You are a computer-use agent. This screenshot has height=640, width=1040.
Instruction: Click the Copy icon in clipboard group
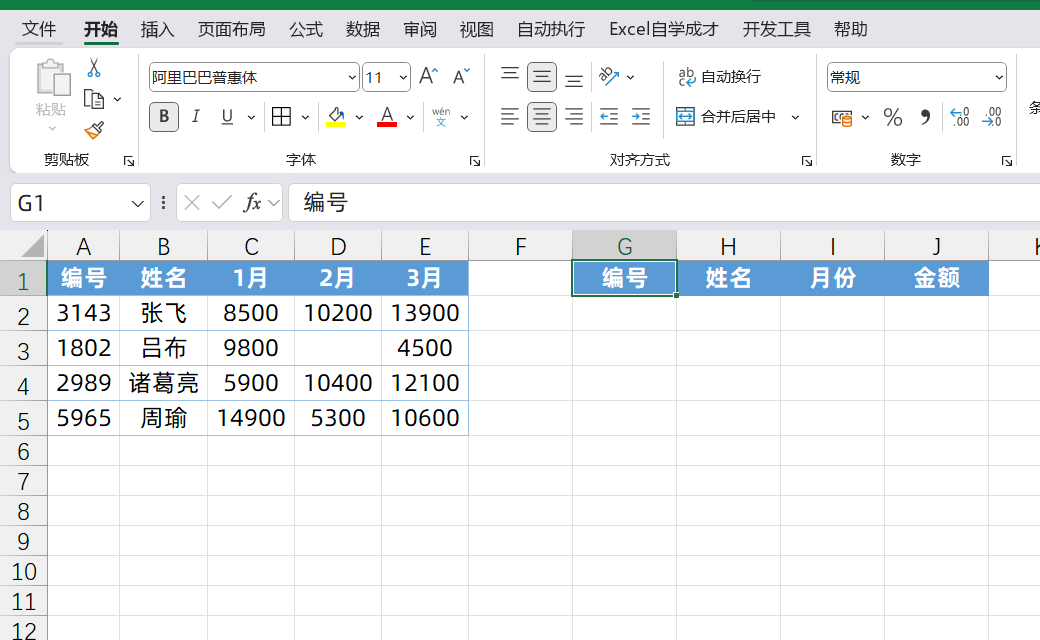(x=94, y=99)
